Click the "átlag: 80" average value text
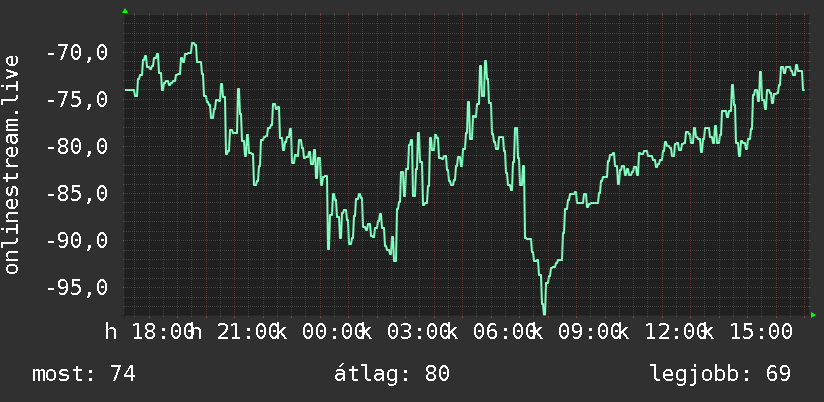Viewport: 824px width, 402px height. pyautogui.click(x=392, y=374)
